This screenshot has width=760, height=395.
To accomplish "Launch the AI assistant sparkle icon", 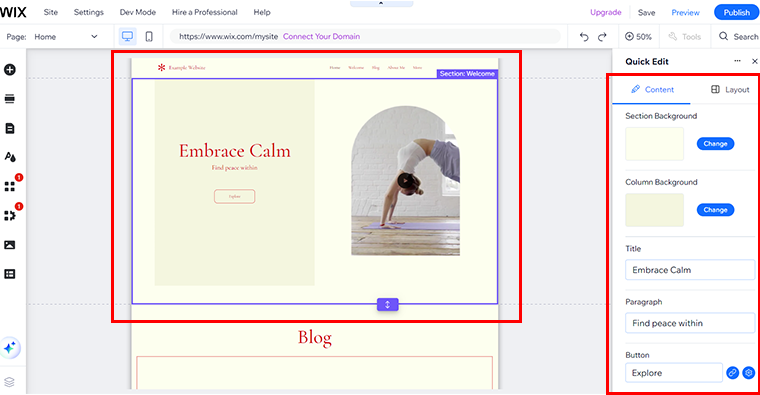I will coord(10,348).
